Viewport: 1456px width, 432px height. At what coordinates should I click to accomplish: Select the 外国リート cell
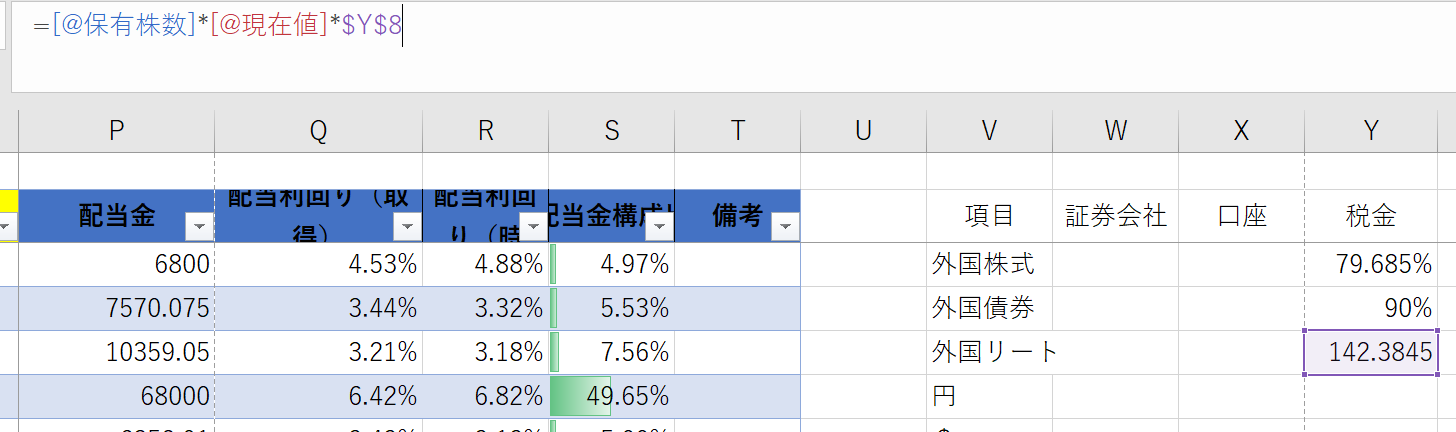coord(988,352)
